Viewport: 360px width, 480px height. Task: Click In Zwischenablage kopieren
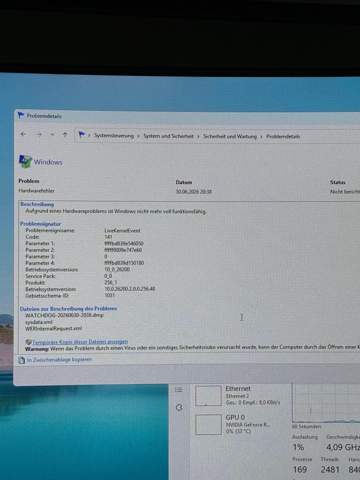59,360
